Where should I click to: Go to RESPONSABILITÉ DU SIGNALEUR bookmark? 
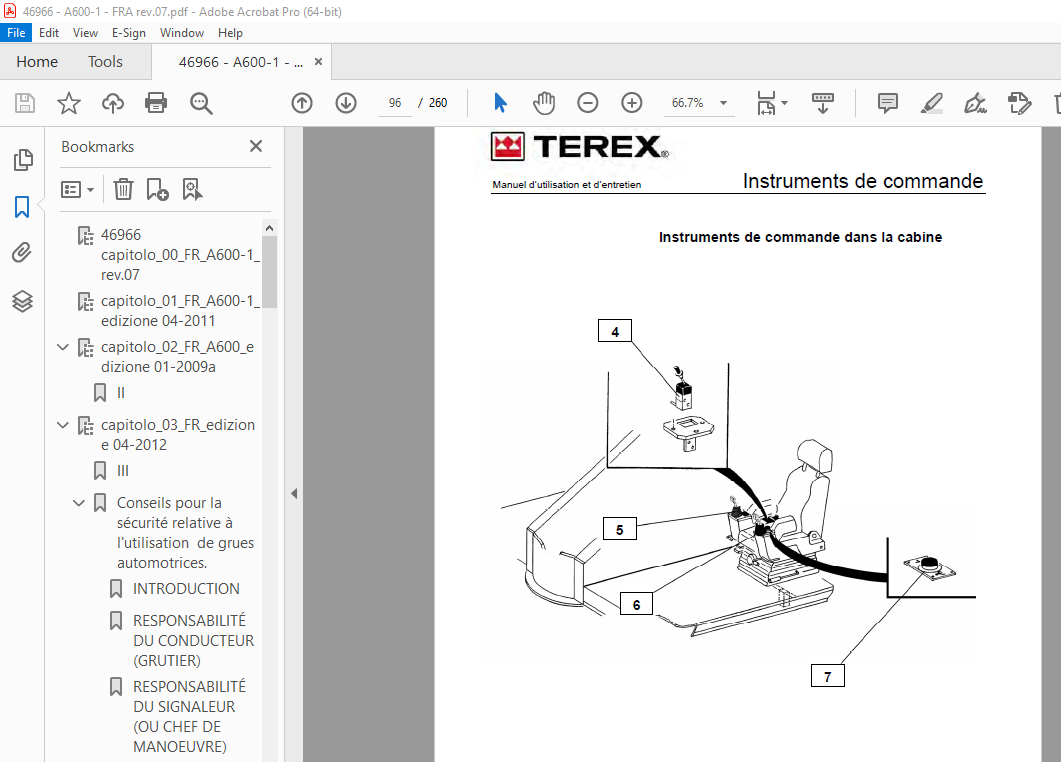pos(189,717)
